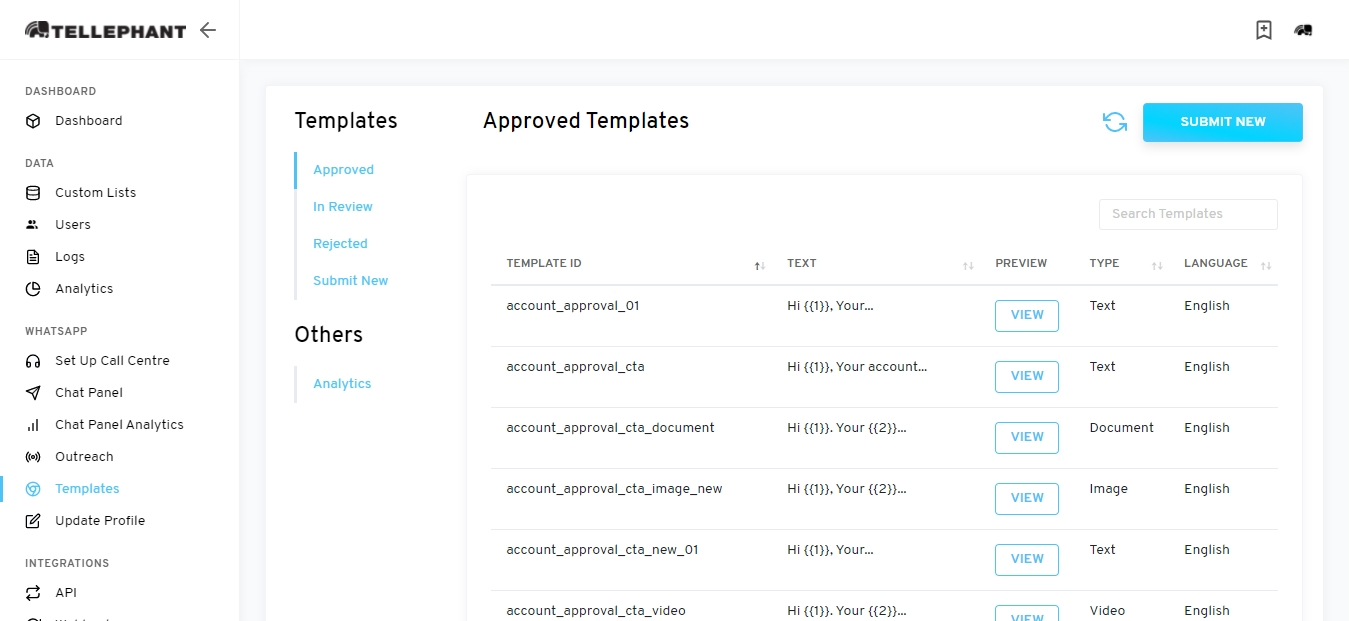Click the Search Templates input field
The width and height of the screenshot is (1349, 621).
tap(1187, 214)
